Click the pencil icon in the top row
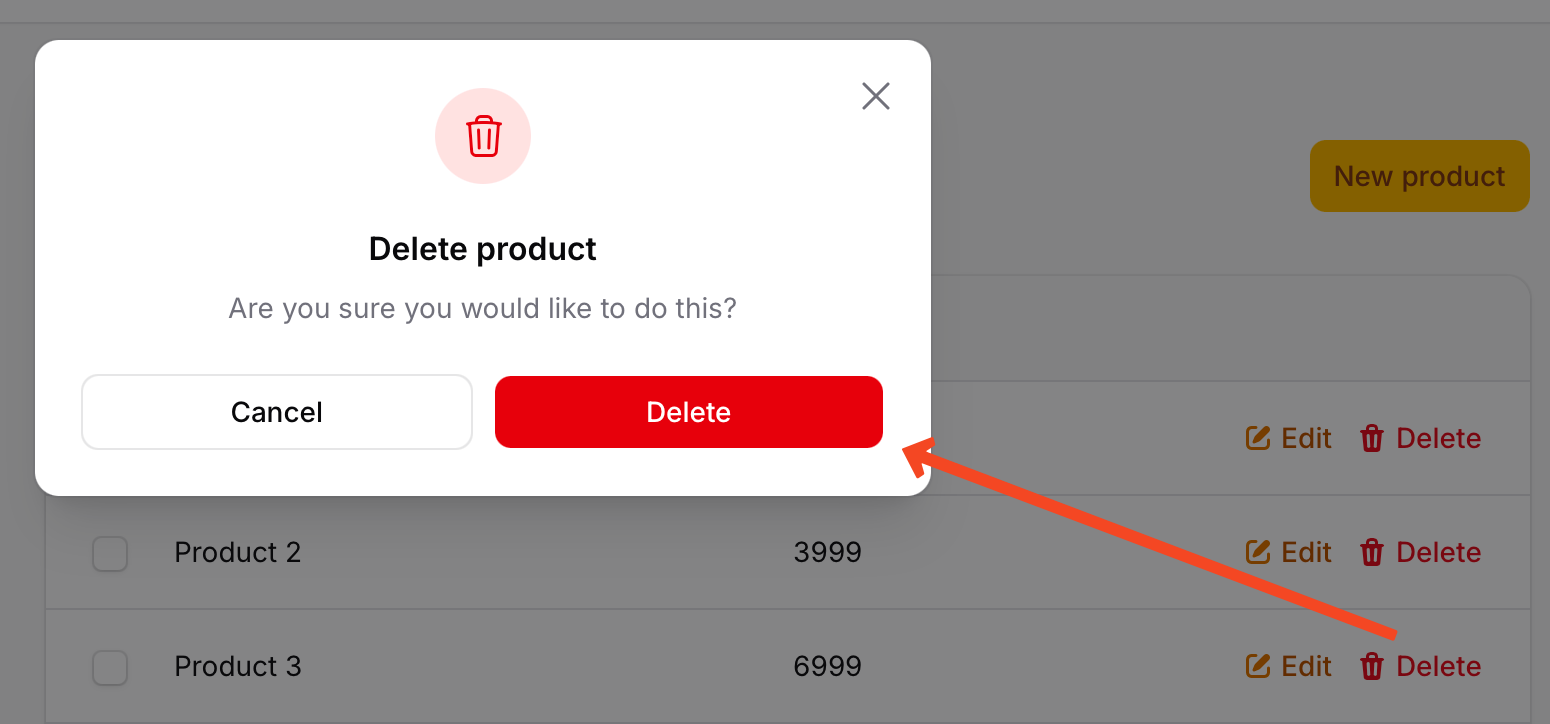This screenshot has width=1550, height=724. click(1258, 438)
